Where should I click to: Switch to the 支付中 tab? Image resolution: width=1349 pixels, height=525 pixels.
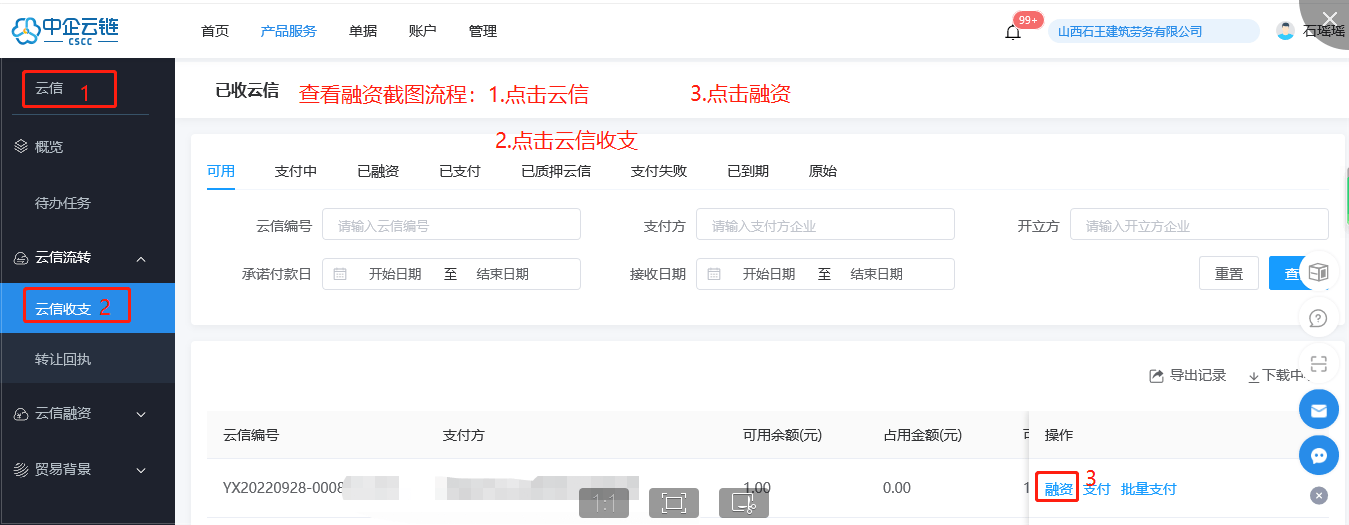(x=296, y=171)
